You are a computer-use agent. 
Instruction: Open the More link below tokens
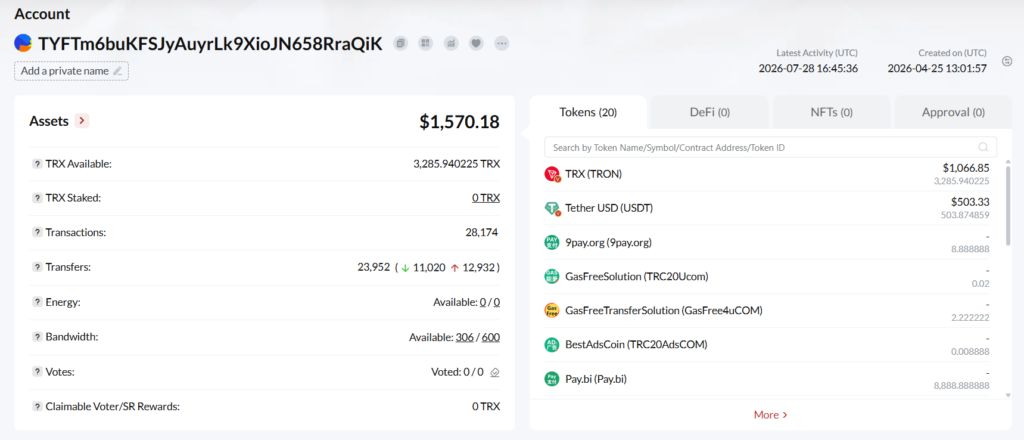(x=771, y=415)
